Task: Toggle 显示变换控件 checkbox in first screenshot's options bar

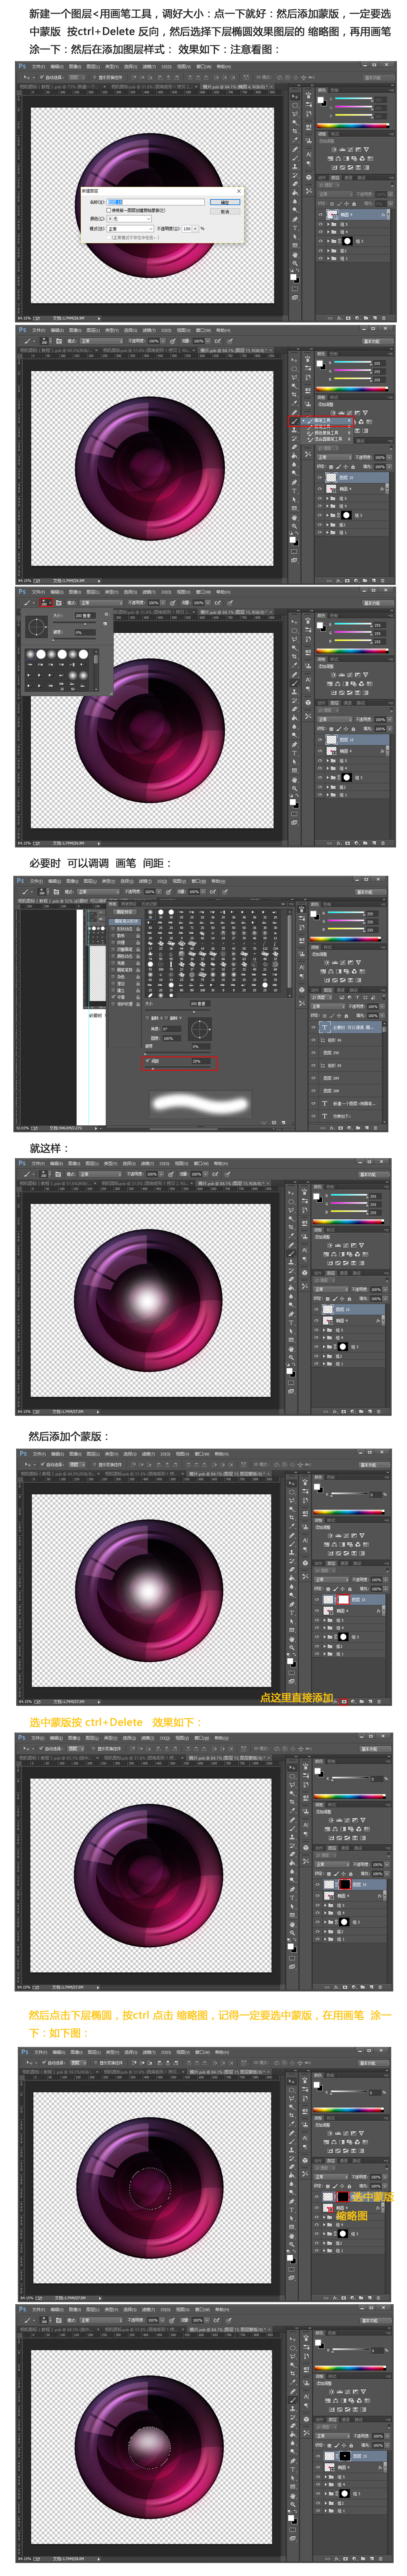Action: [95, 77]
